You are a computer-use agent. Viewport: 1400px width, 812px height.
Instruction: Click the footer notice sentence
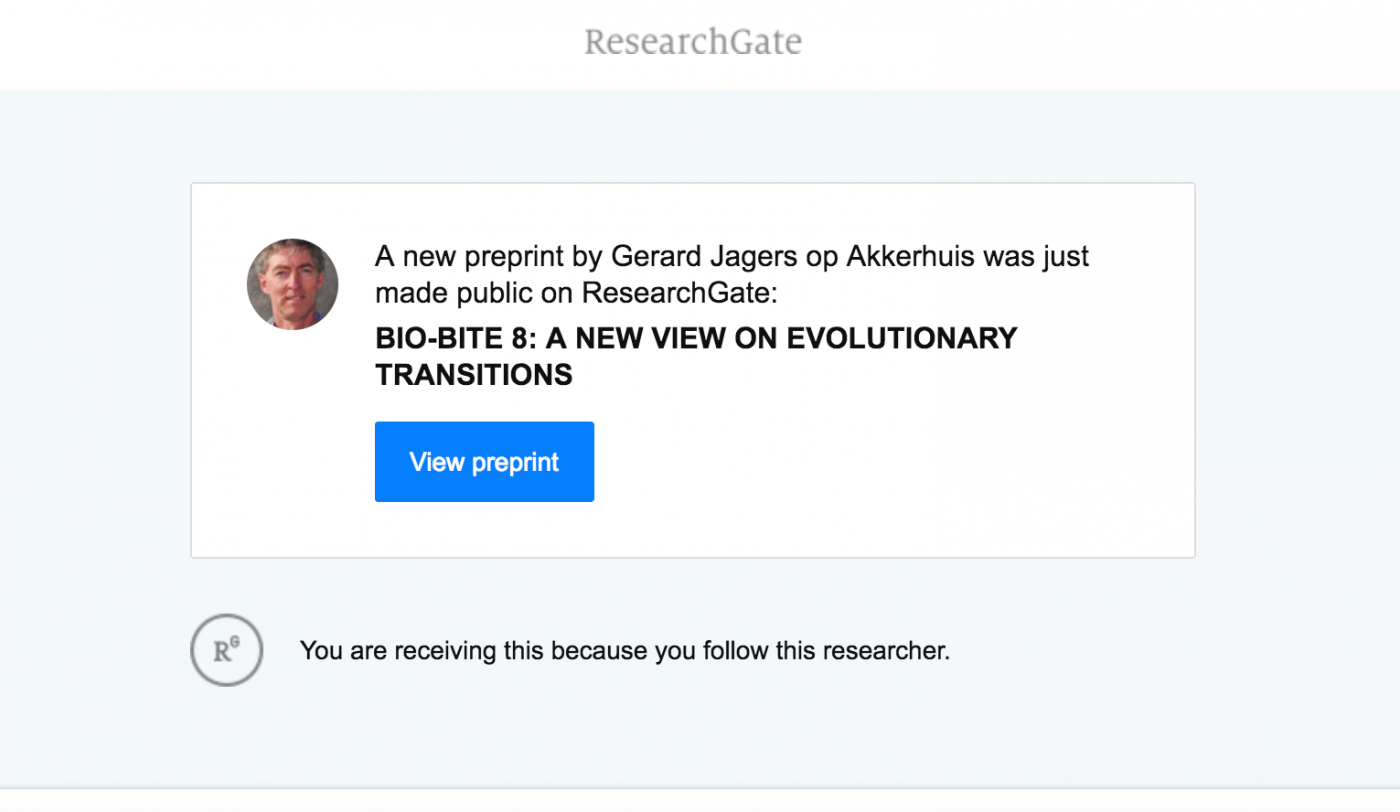(624, 650)
